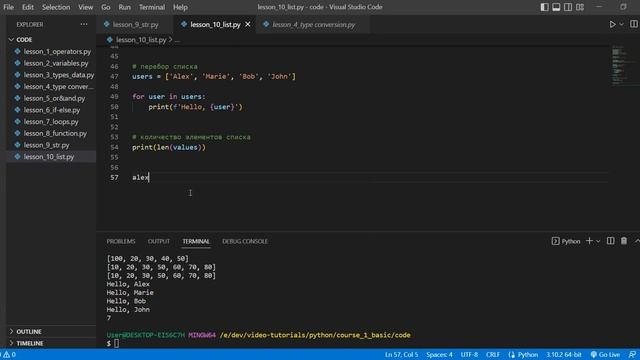Select the TERMINAL panel tab
Image resolution: width=640 pixels, height=360 pixels.
196,241
